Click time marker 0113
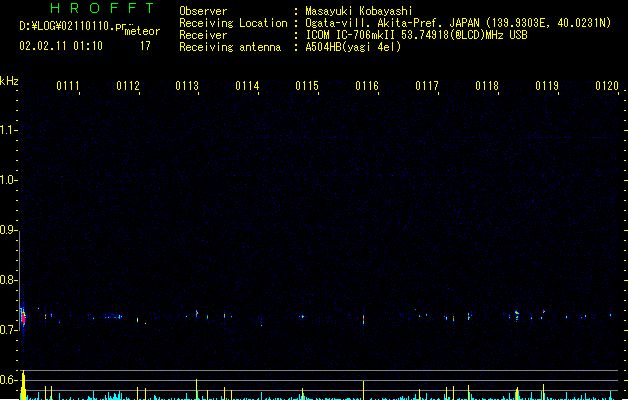 [x=187, y=86]
